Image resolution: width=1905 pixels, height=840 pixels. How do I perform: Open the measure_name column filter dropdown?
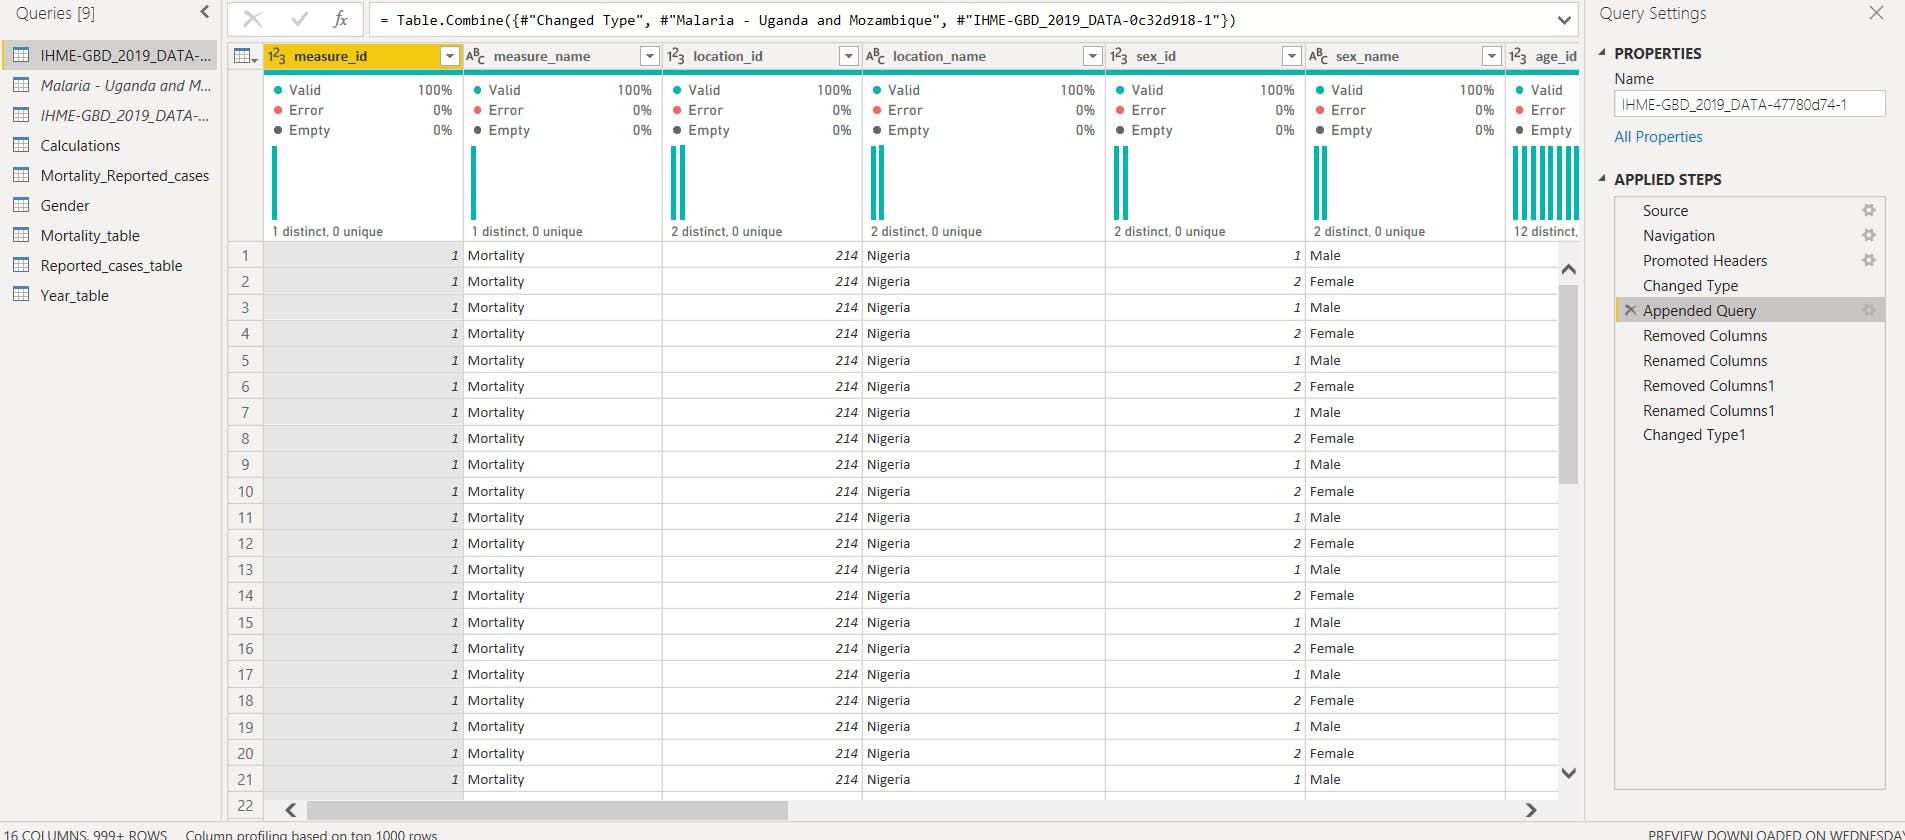(650, 56)
